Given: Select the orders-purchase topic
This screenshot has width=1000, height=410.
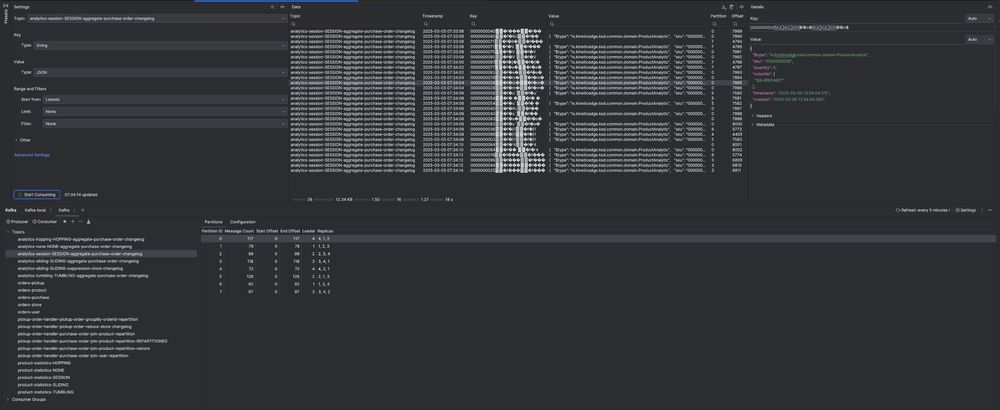Looking at the screenshot, I should 33,297.
